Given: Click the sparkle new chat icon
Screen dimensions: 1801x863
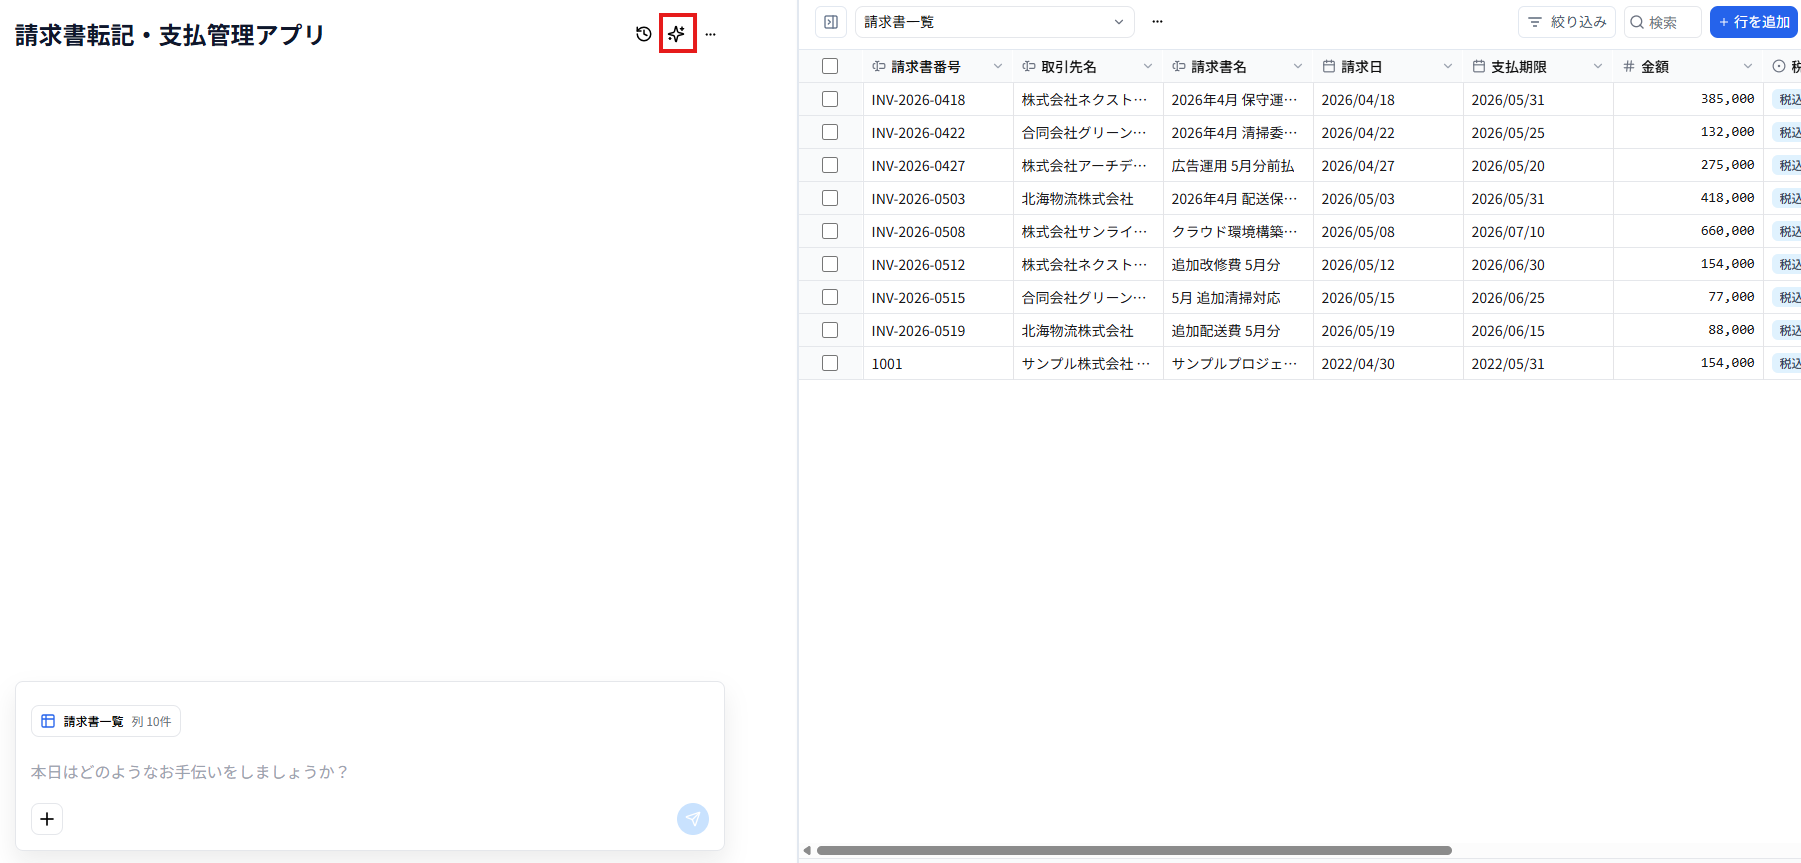Looking at the screenshot, I should [x=677, y=34].
